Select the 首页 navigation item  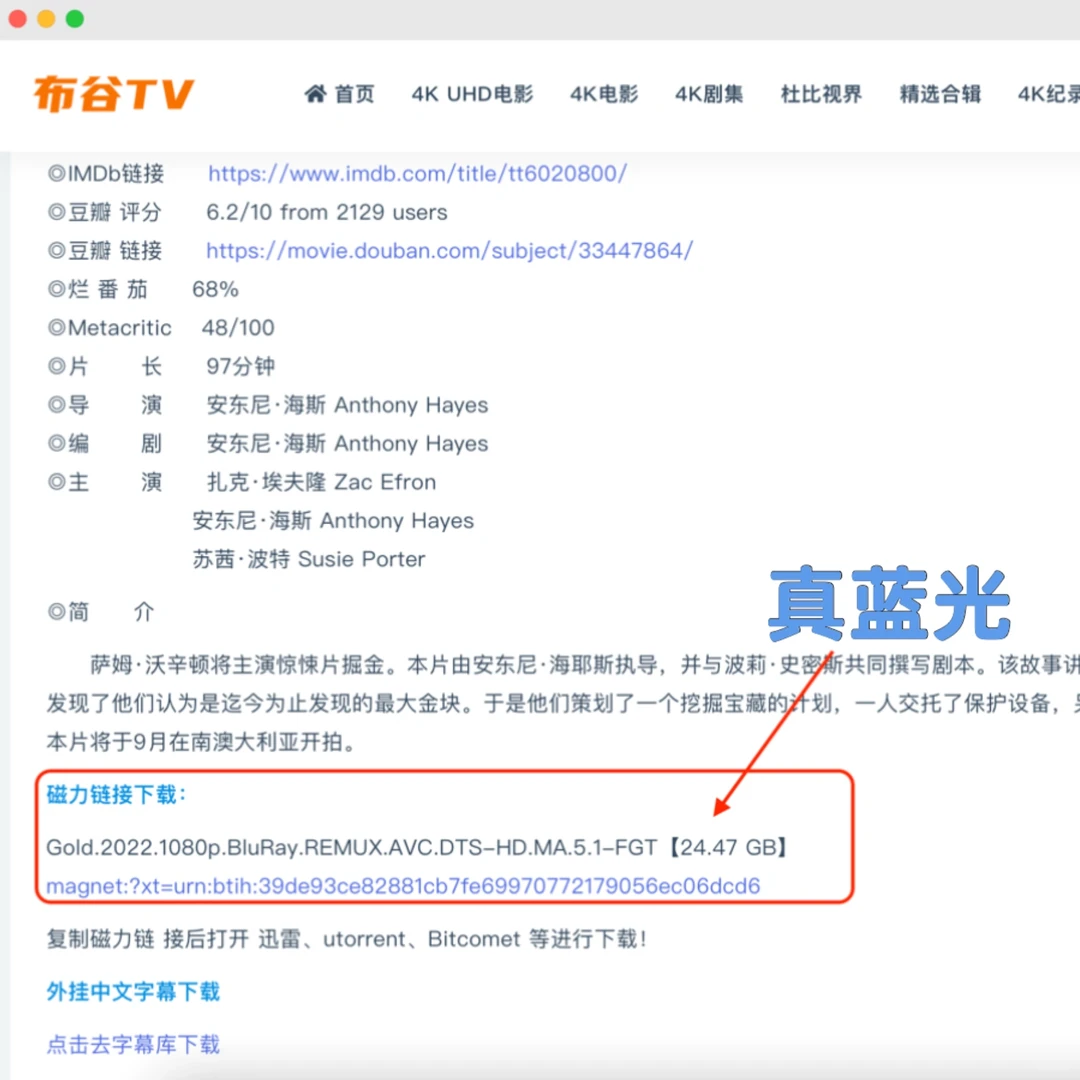(x=352, y=93)
